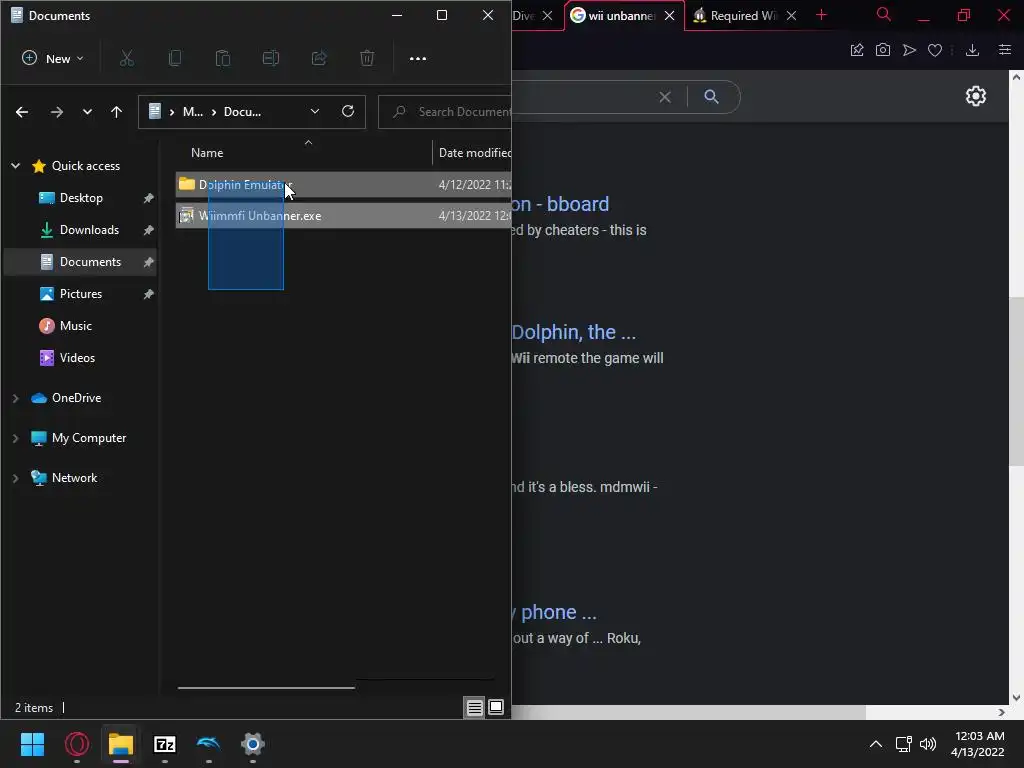Switch to Large icons view in status bar
This screenshot has width=1024, height=768.
[x=496, y=707]
